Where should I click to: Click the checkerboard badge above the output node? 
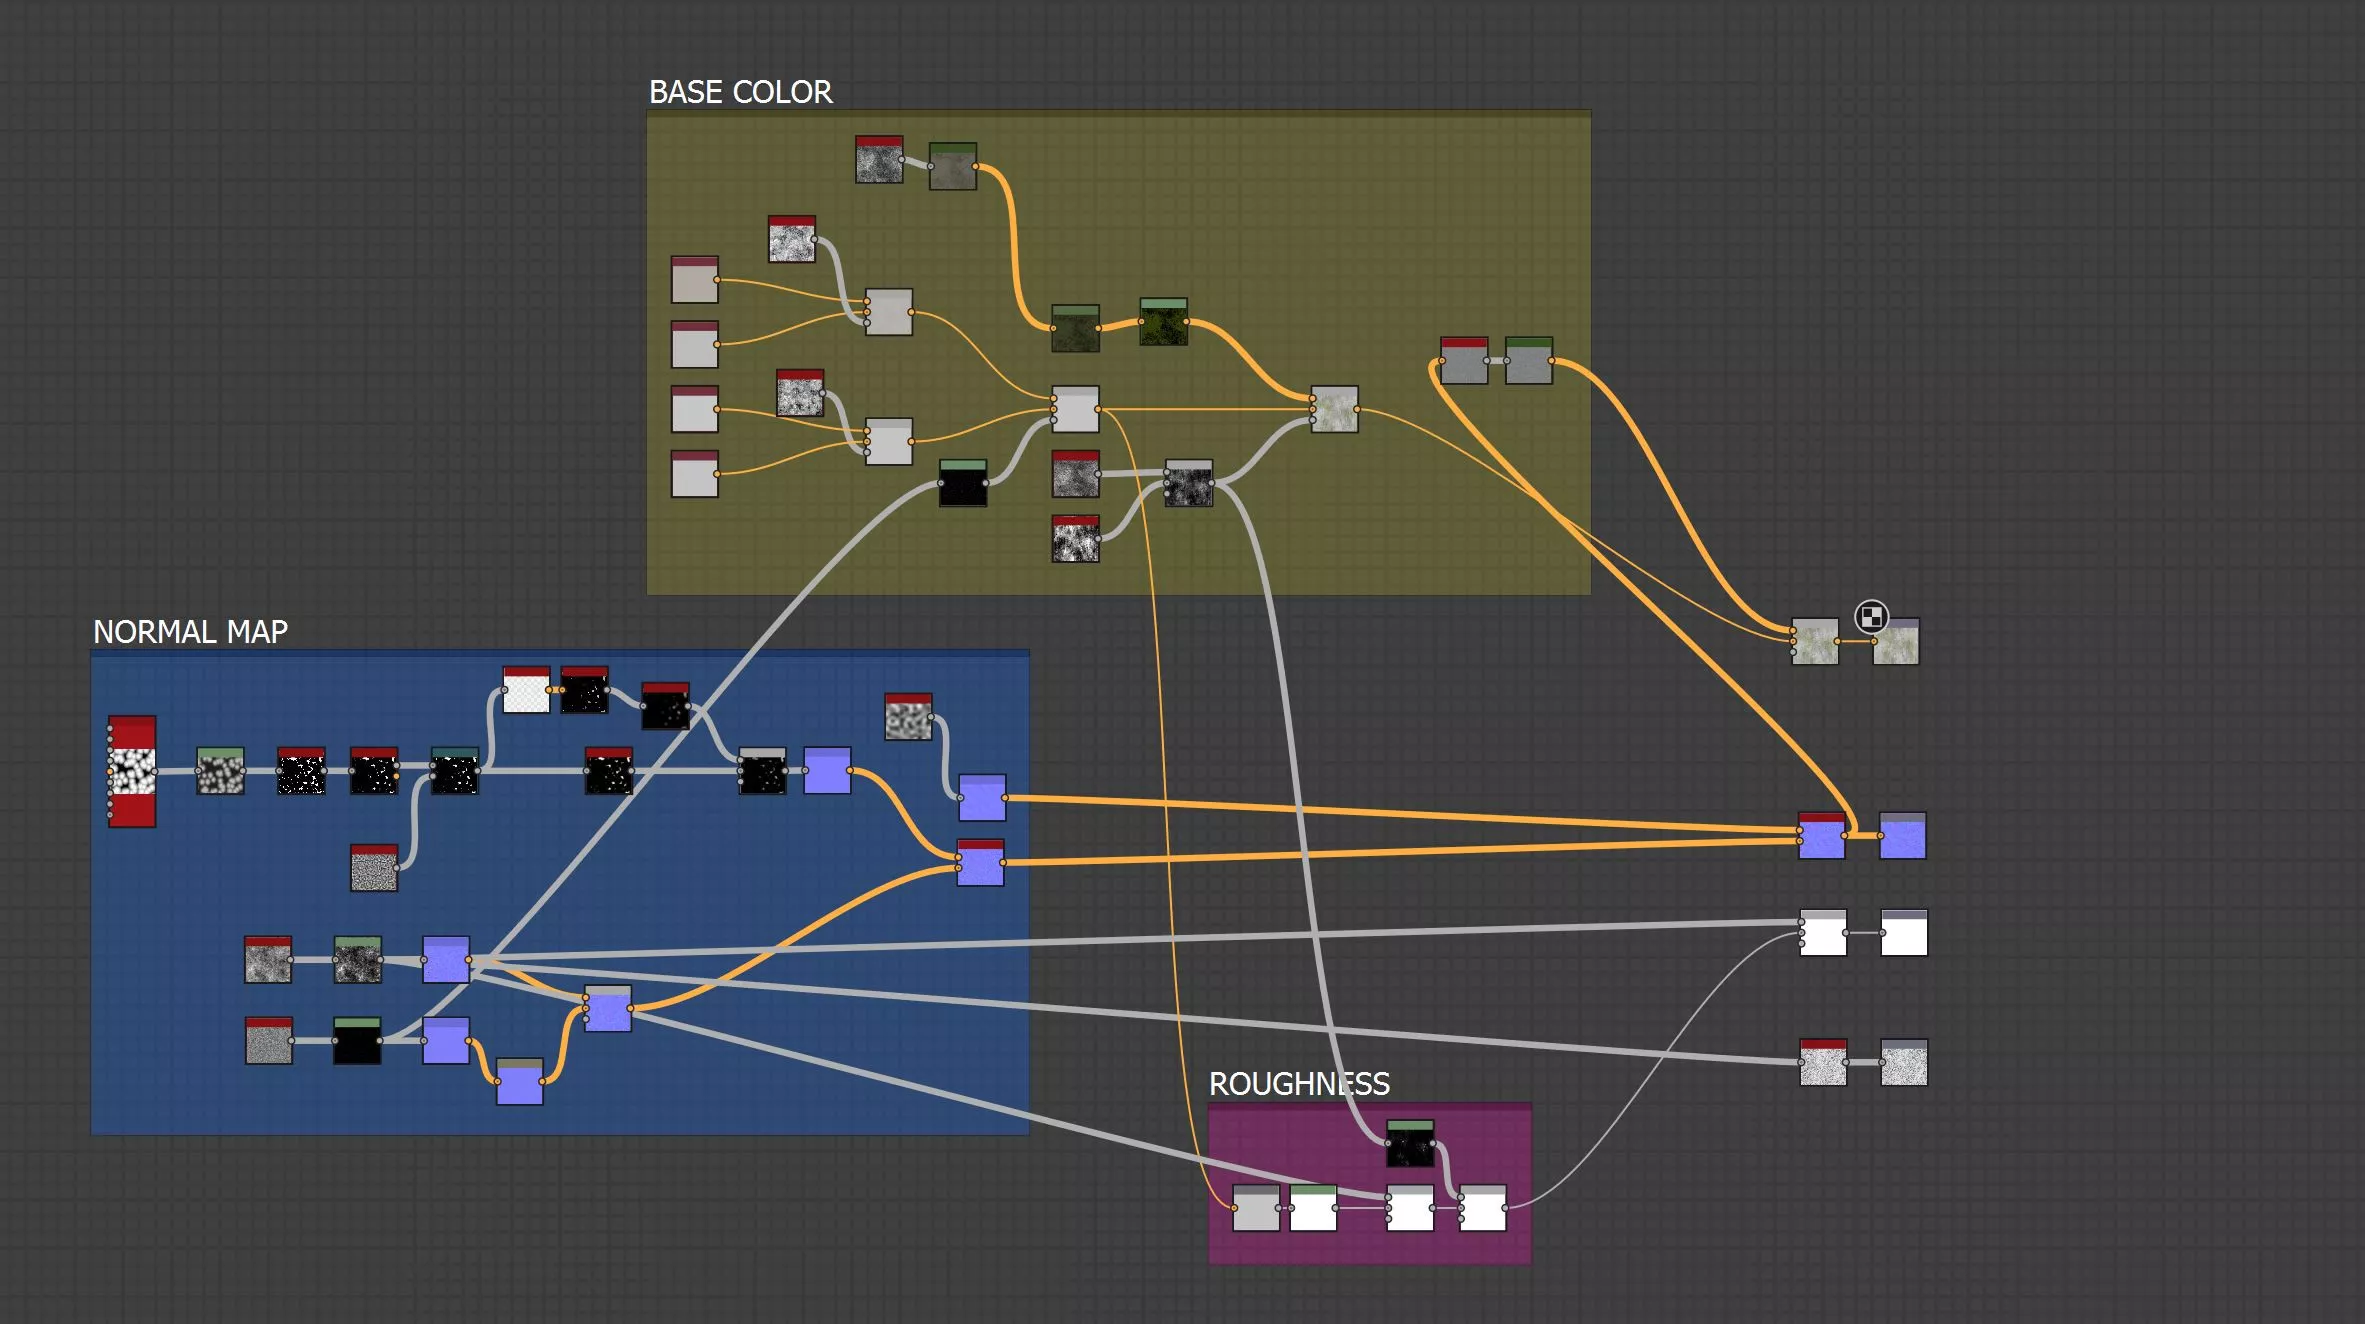click(1870, 616)
